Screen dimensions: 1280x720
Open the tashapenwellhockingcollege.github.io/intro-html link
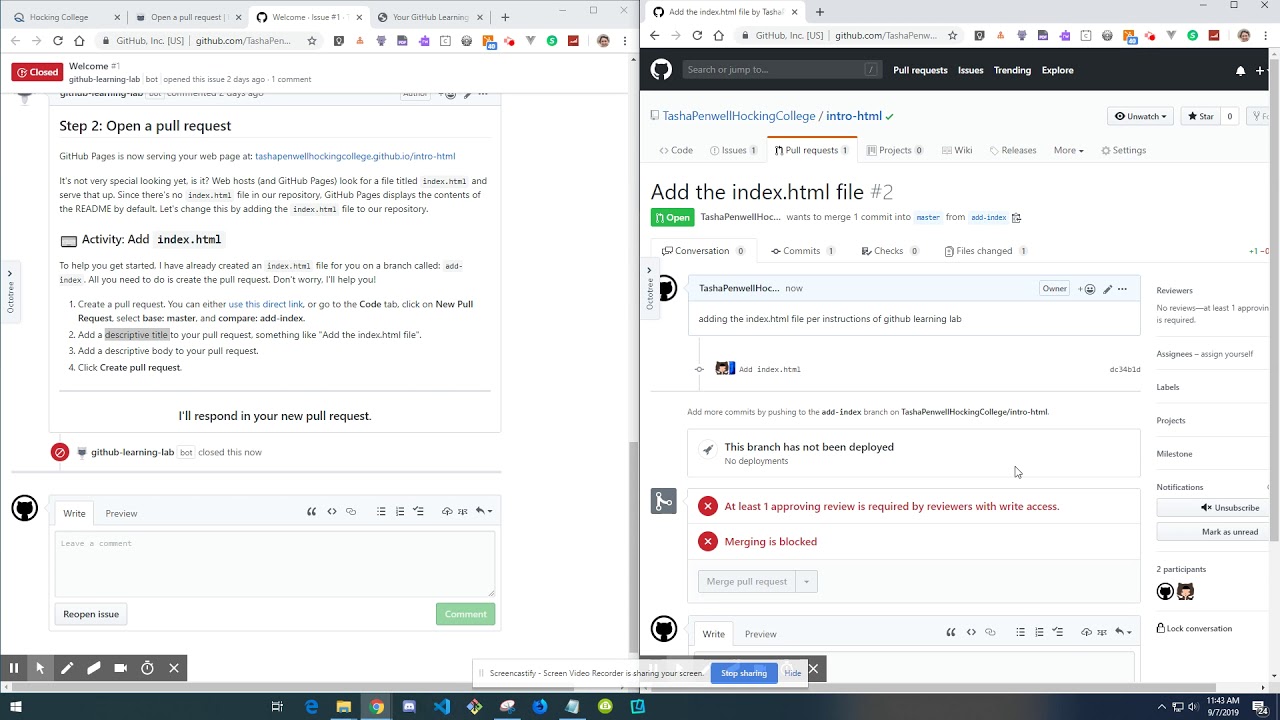tap(355, 156)
